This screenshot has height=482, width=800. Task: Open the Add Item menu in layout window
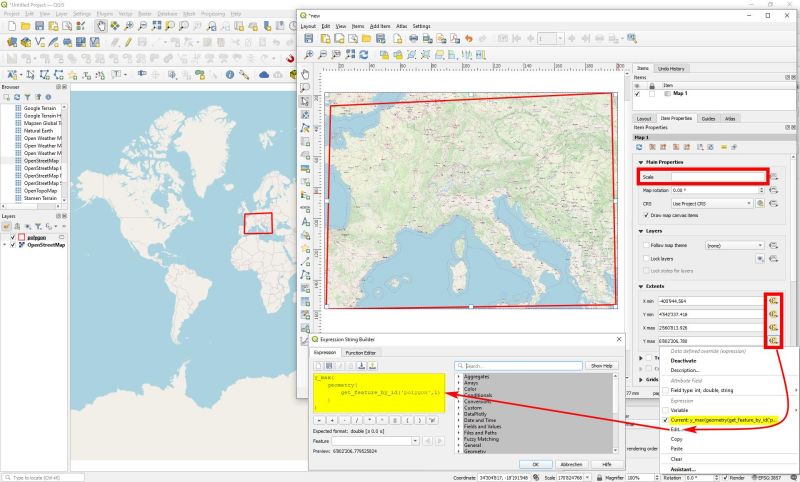tap(380, 26)
